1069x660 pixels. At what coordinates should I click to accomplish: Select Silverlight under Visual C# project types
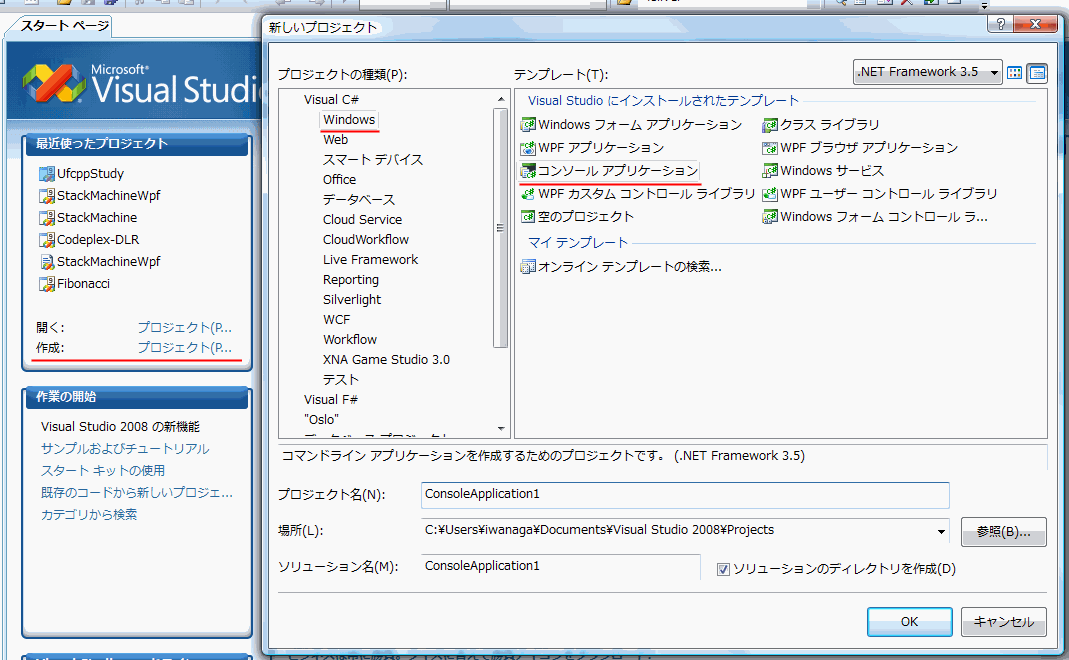pyautogui.click(x=352, y=299)
